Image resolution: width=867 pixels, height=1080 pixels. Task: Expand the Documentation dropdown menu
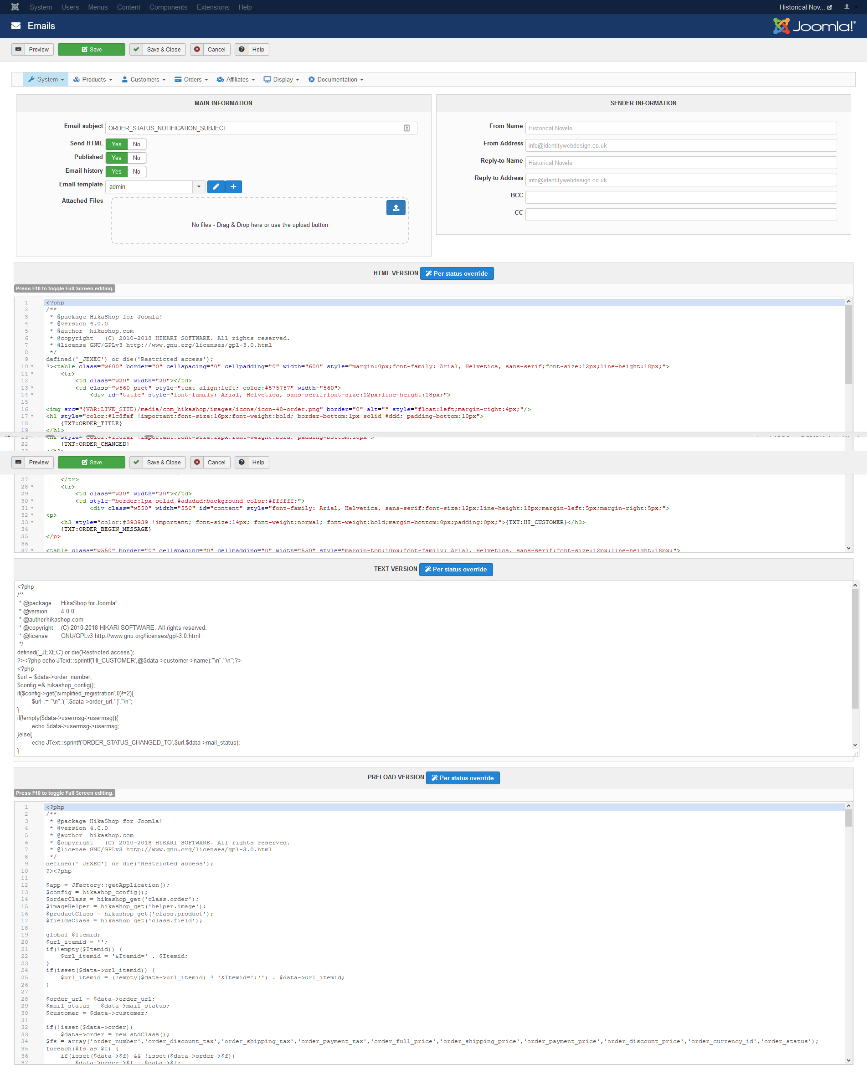[x=335, y=80]
